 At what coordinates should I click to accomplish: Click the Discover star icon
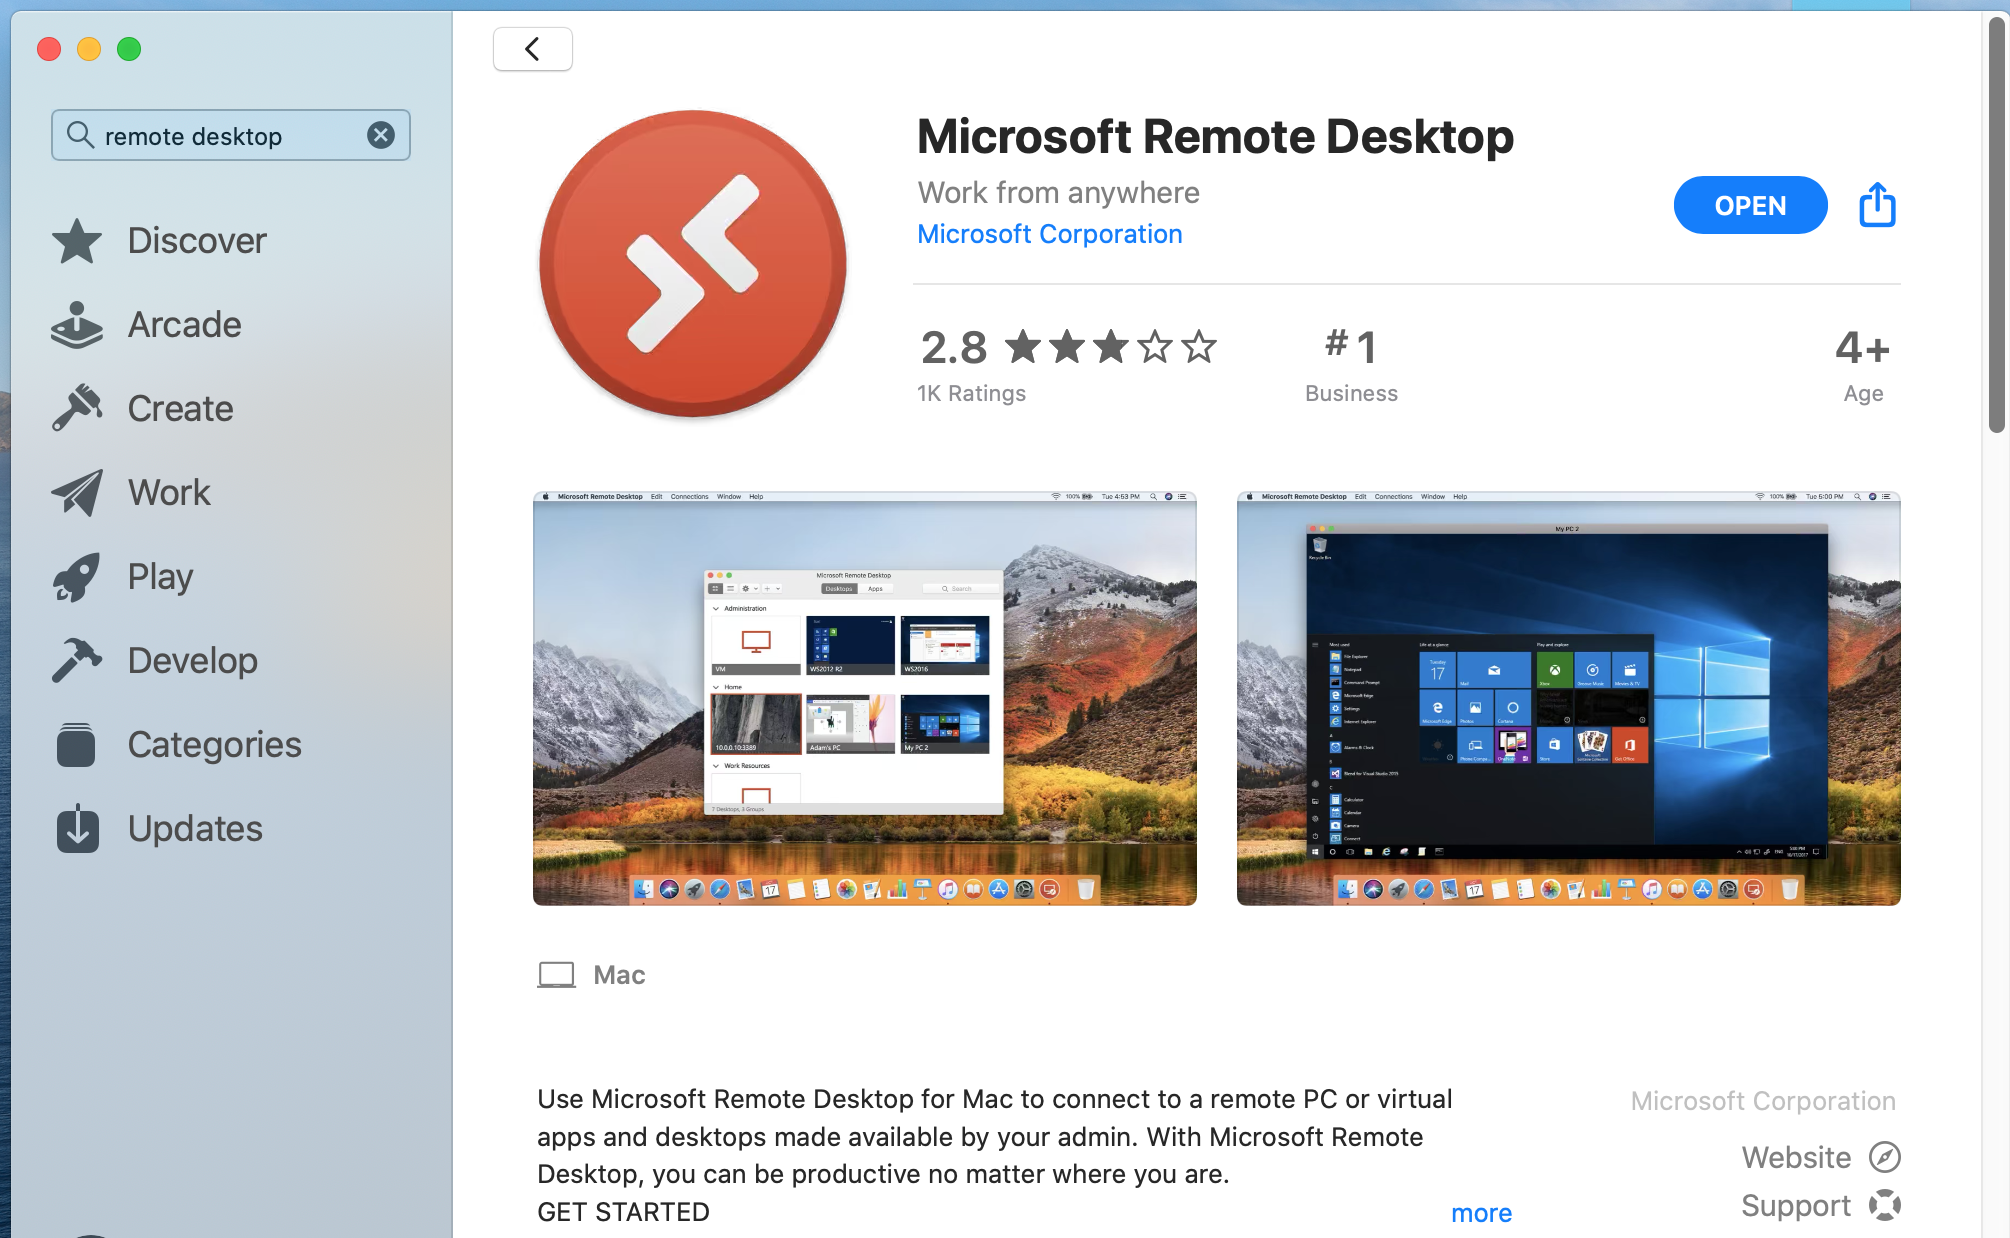77,241
